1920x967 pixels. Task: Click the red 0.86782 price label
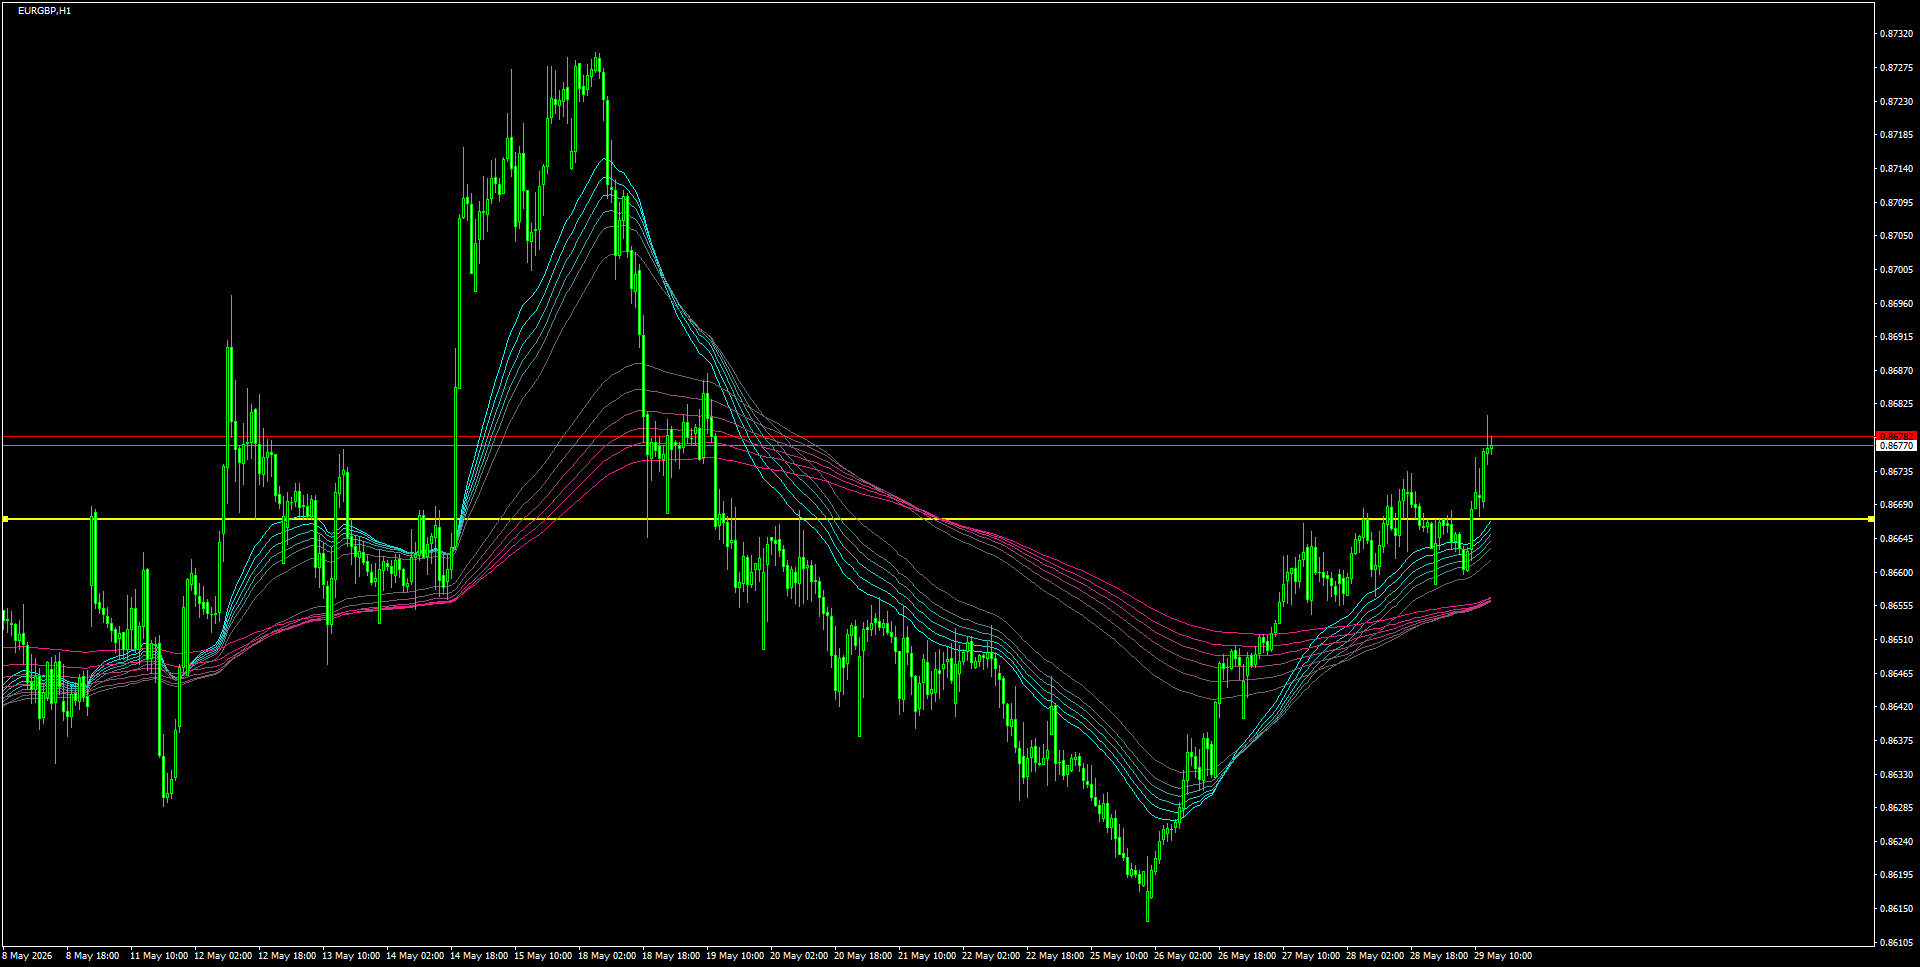click(x=1896, y=436)
